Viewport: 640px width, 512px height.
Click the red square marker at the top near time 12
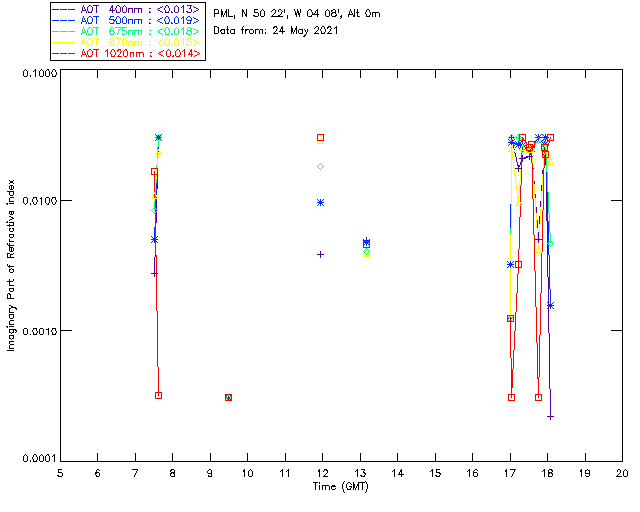click(x=321, y=138)
